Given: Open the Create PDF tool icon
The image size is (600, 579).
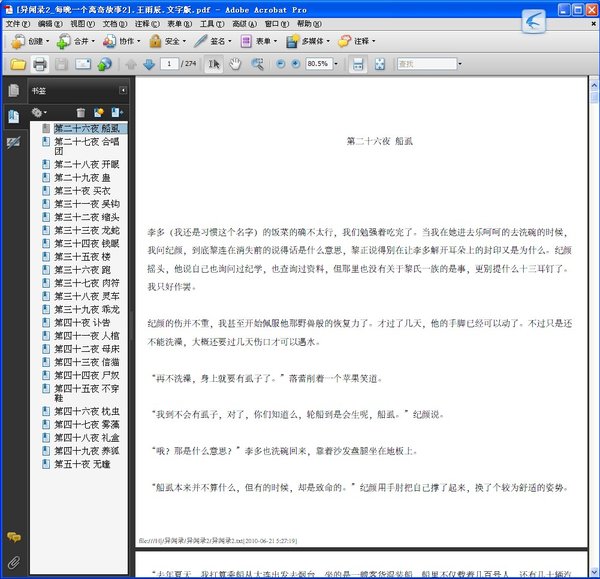Looking at the screenshot, I should point(17,41).
